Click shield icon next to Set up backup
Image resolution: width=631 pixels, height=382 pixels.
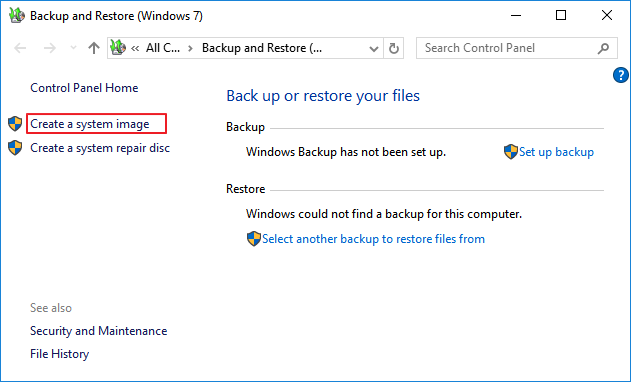pos(511,152)
